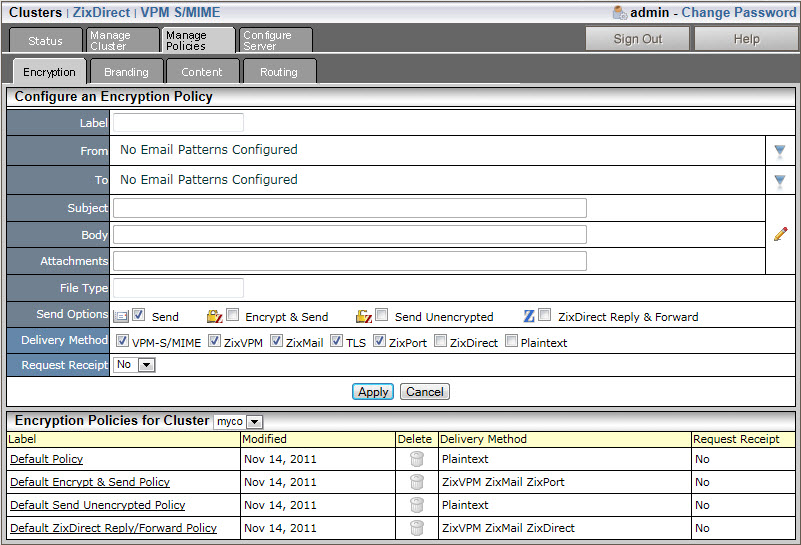
Task: Click the ZixDirect Z icon in Send Options
Action: 529,316
